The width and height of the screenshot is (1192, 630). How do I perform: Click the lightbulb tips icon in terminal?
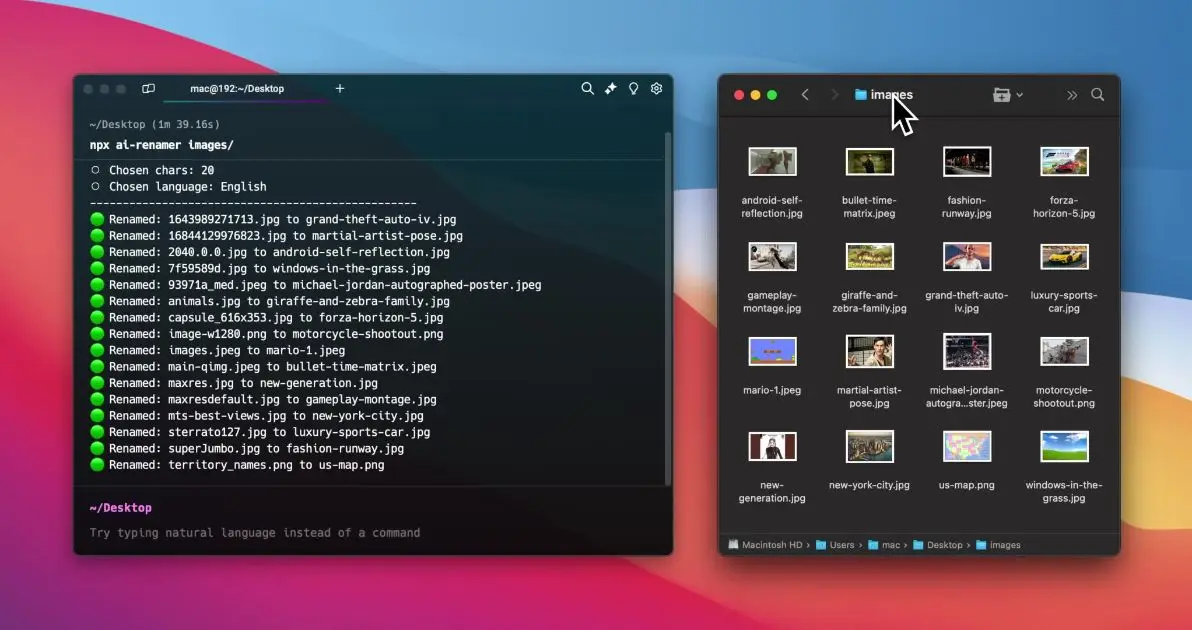[x=634, y=88]
